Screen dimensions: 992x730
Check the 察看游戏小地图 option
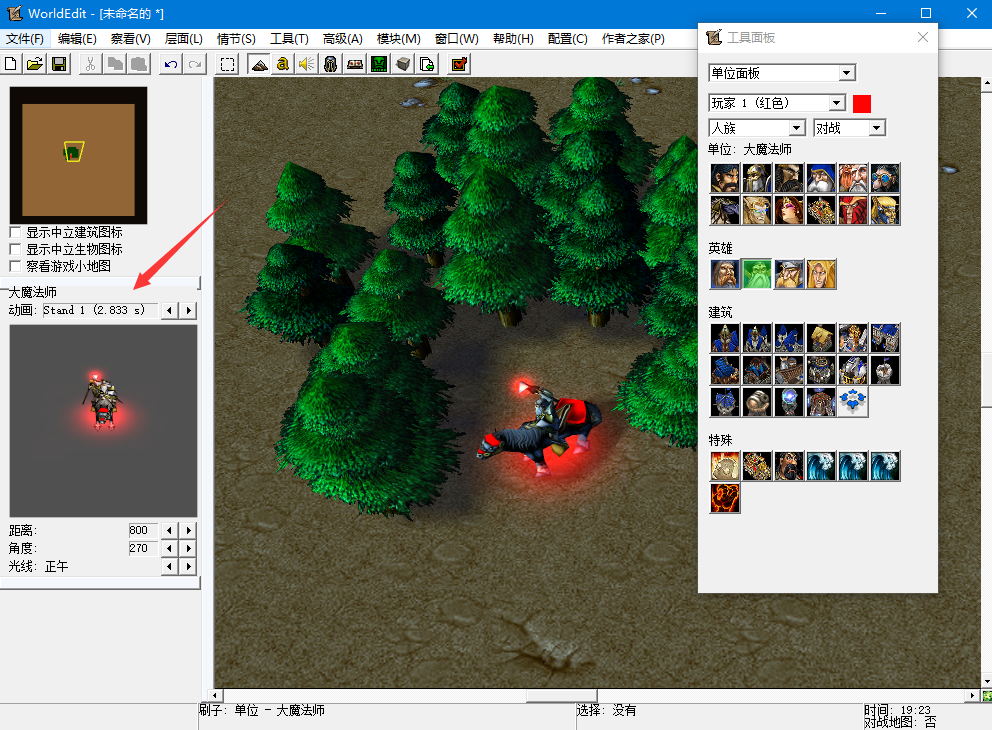(15, 266)
